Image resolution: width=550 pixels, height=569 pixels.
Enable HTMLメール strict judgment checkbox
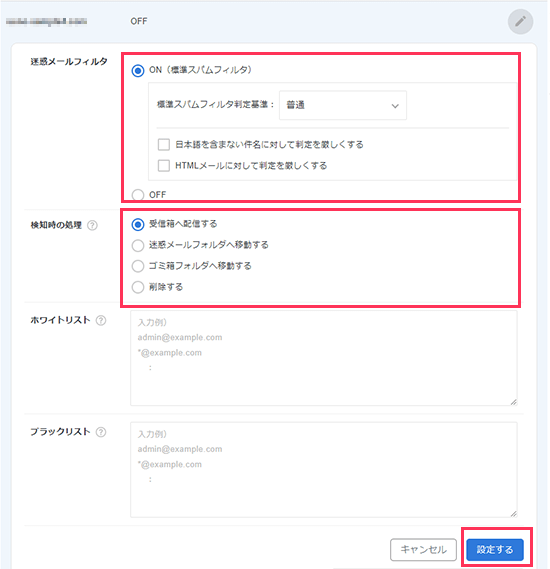(164, 166)
